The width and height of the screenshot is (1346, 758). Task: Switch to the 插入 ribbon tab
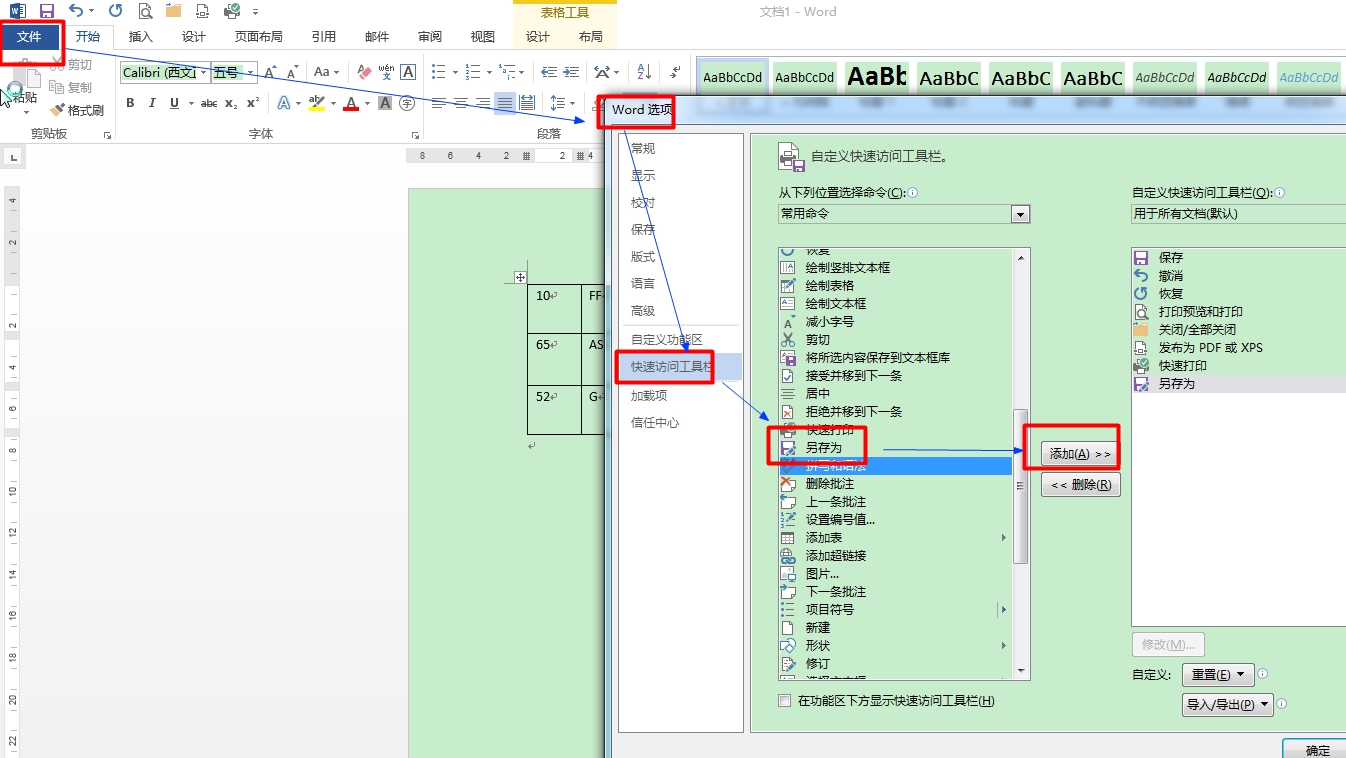(141, 37)
